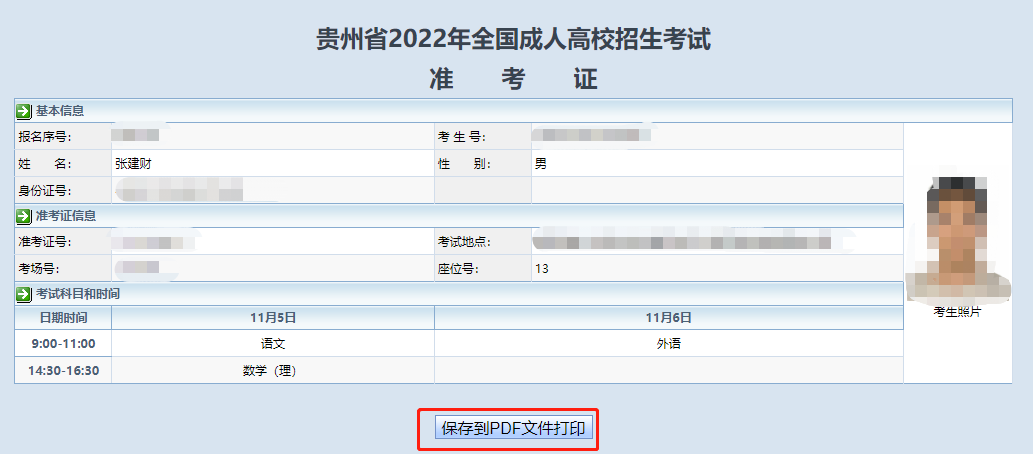
Task: Click the 语文 exam subject cell
Action: (x=272, y=344)
